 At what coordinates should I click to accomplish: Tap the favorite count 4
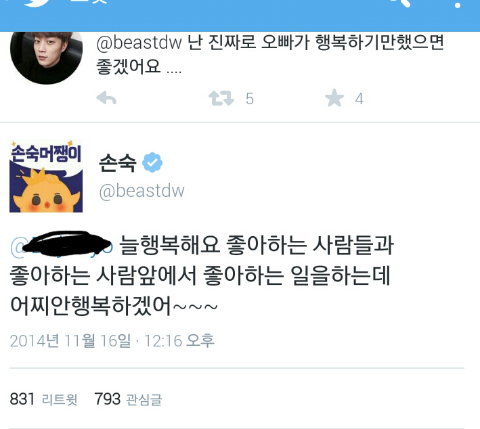tap(359, 99)
